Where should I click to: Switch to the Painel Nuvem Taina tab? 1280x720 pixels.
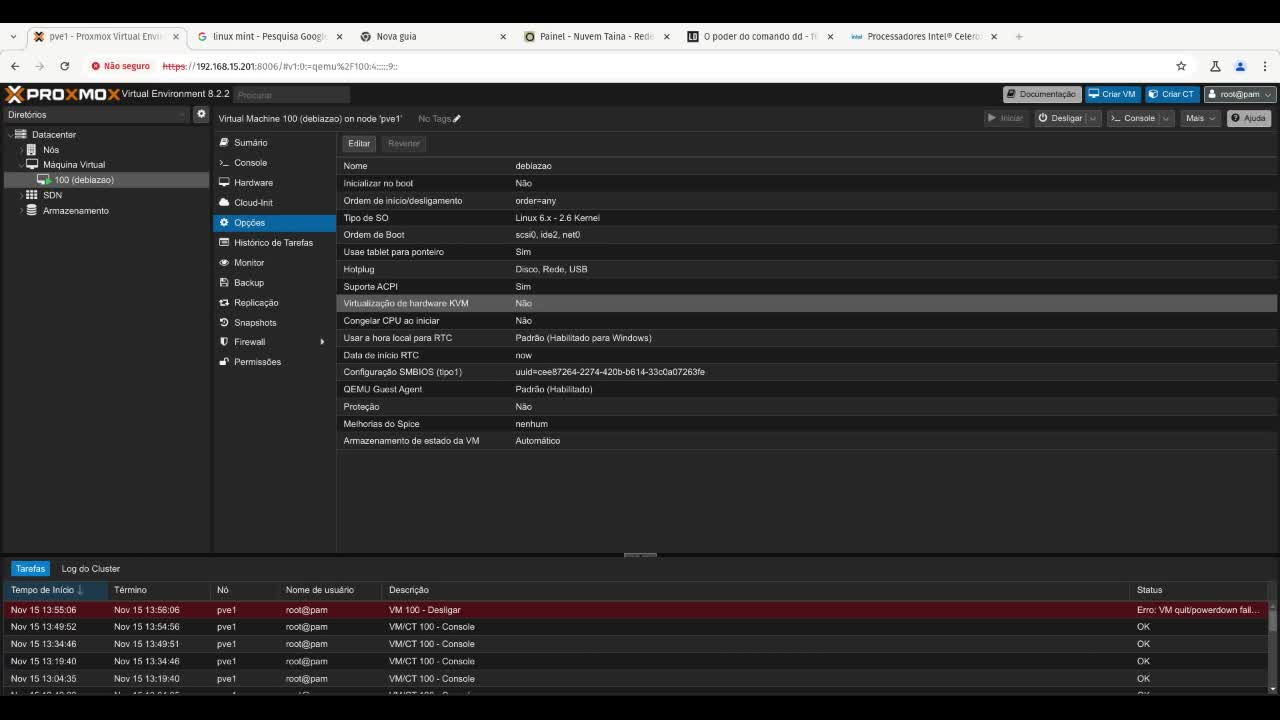[x=595, y=36]
